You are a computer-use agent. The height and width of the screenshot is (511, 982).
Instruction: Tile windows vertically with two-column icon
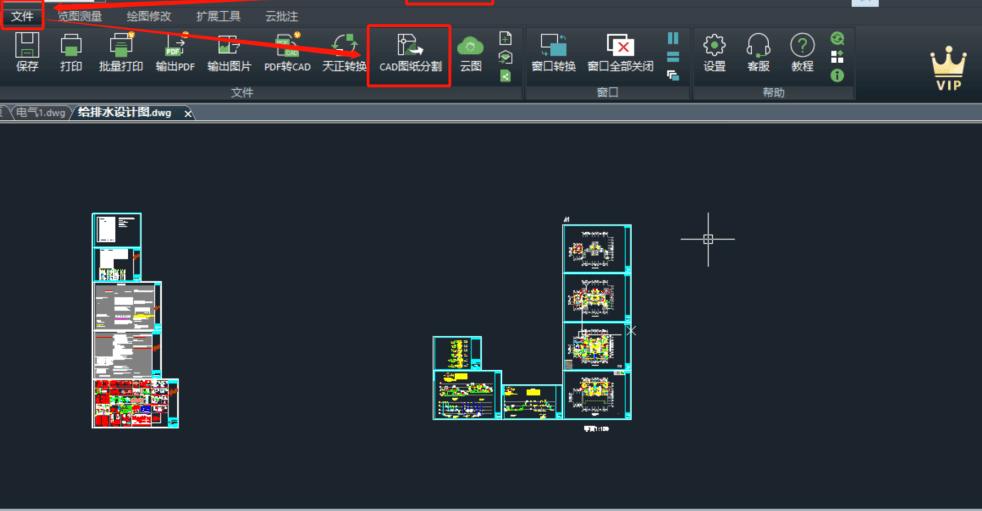pyautogui.click(x=673, y=38)
